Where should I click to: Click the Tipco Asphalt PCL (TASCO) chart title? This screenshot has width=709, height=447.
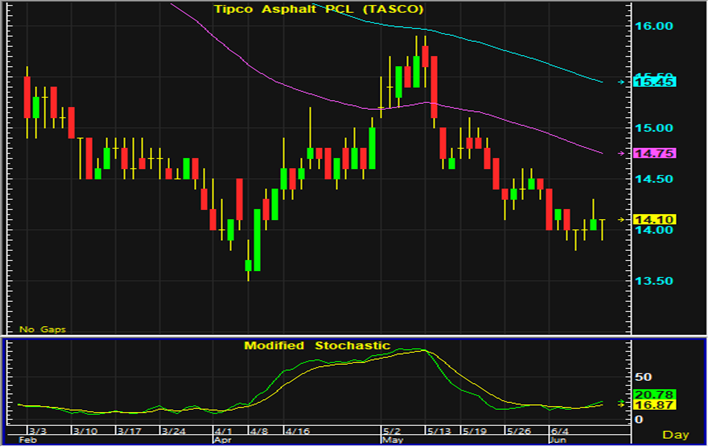coord(319,9)
